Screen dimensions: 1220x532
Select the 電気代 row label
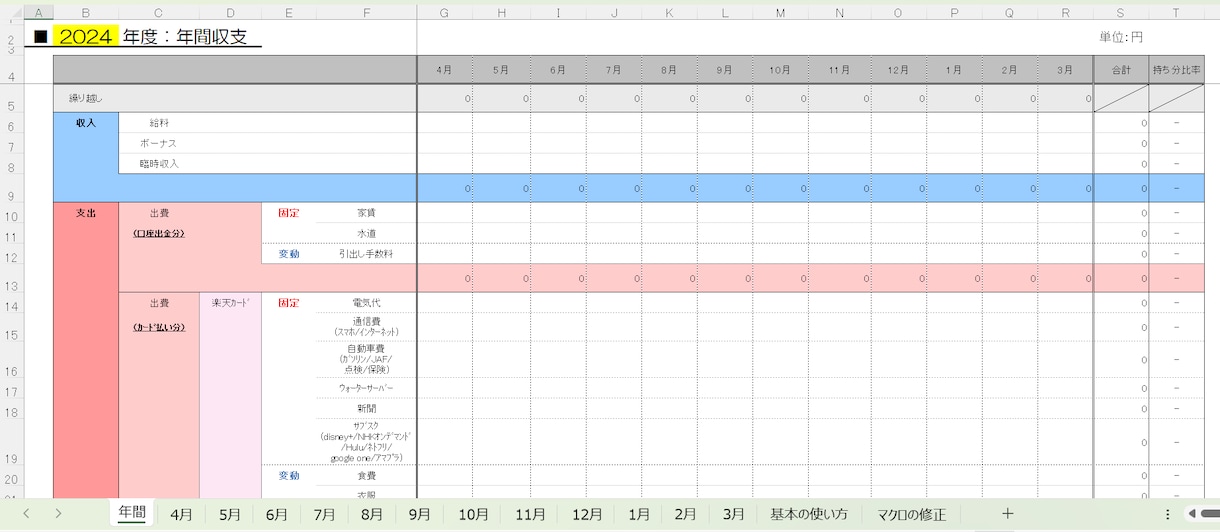click(x=366, y=302)
